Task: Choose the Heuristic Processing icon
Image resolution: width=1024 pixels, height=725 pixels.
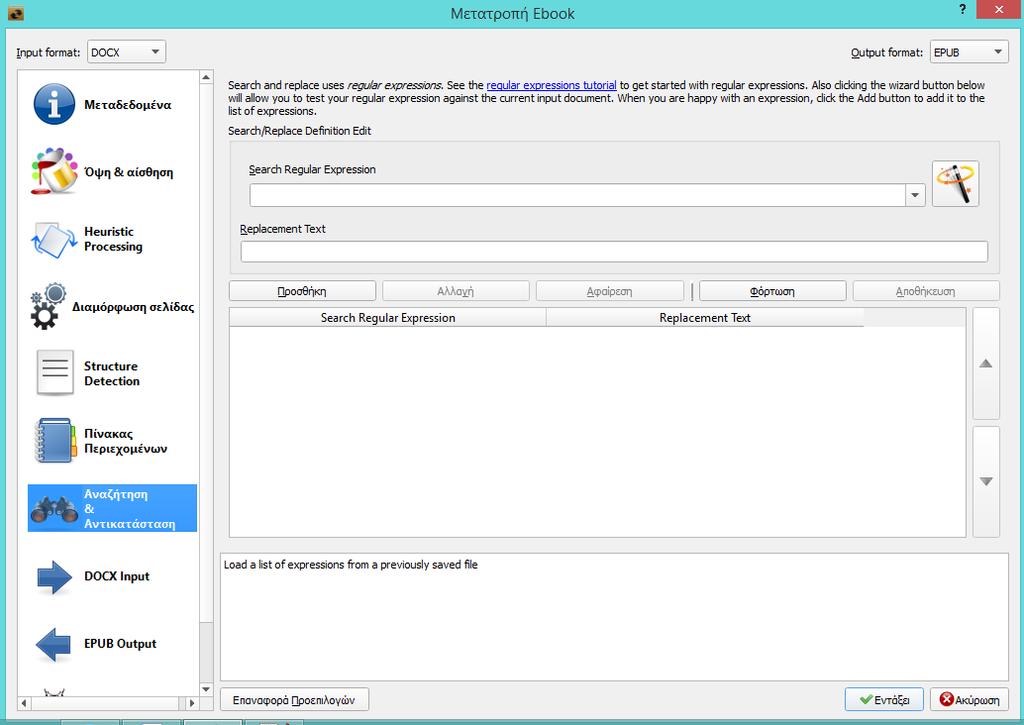Action: click(54, 240)
